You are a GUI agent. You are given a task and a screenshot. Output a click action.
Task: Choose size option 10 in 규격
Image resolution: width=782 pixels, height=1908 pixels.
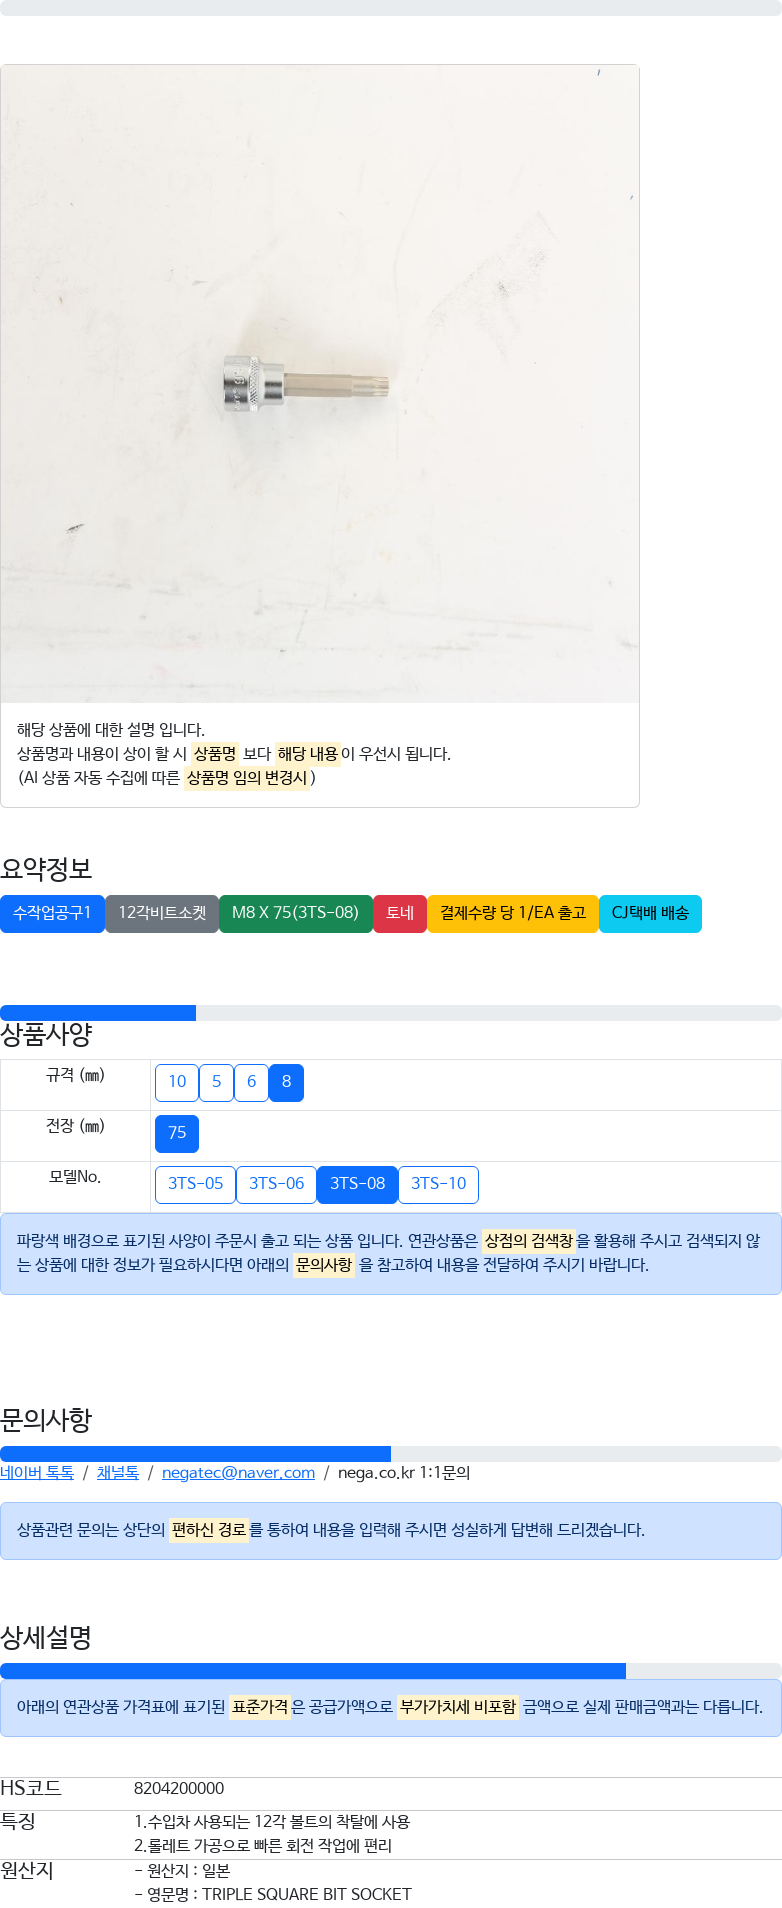pos(177,1082)
